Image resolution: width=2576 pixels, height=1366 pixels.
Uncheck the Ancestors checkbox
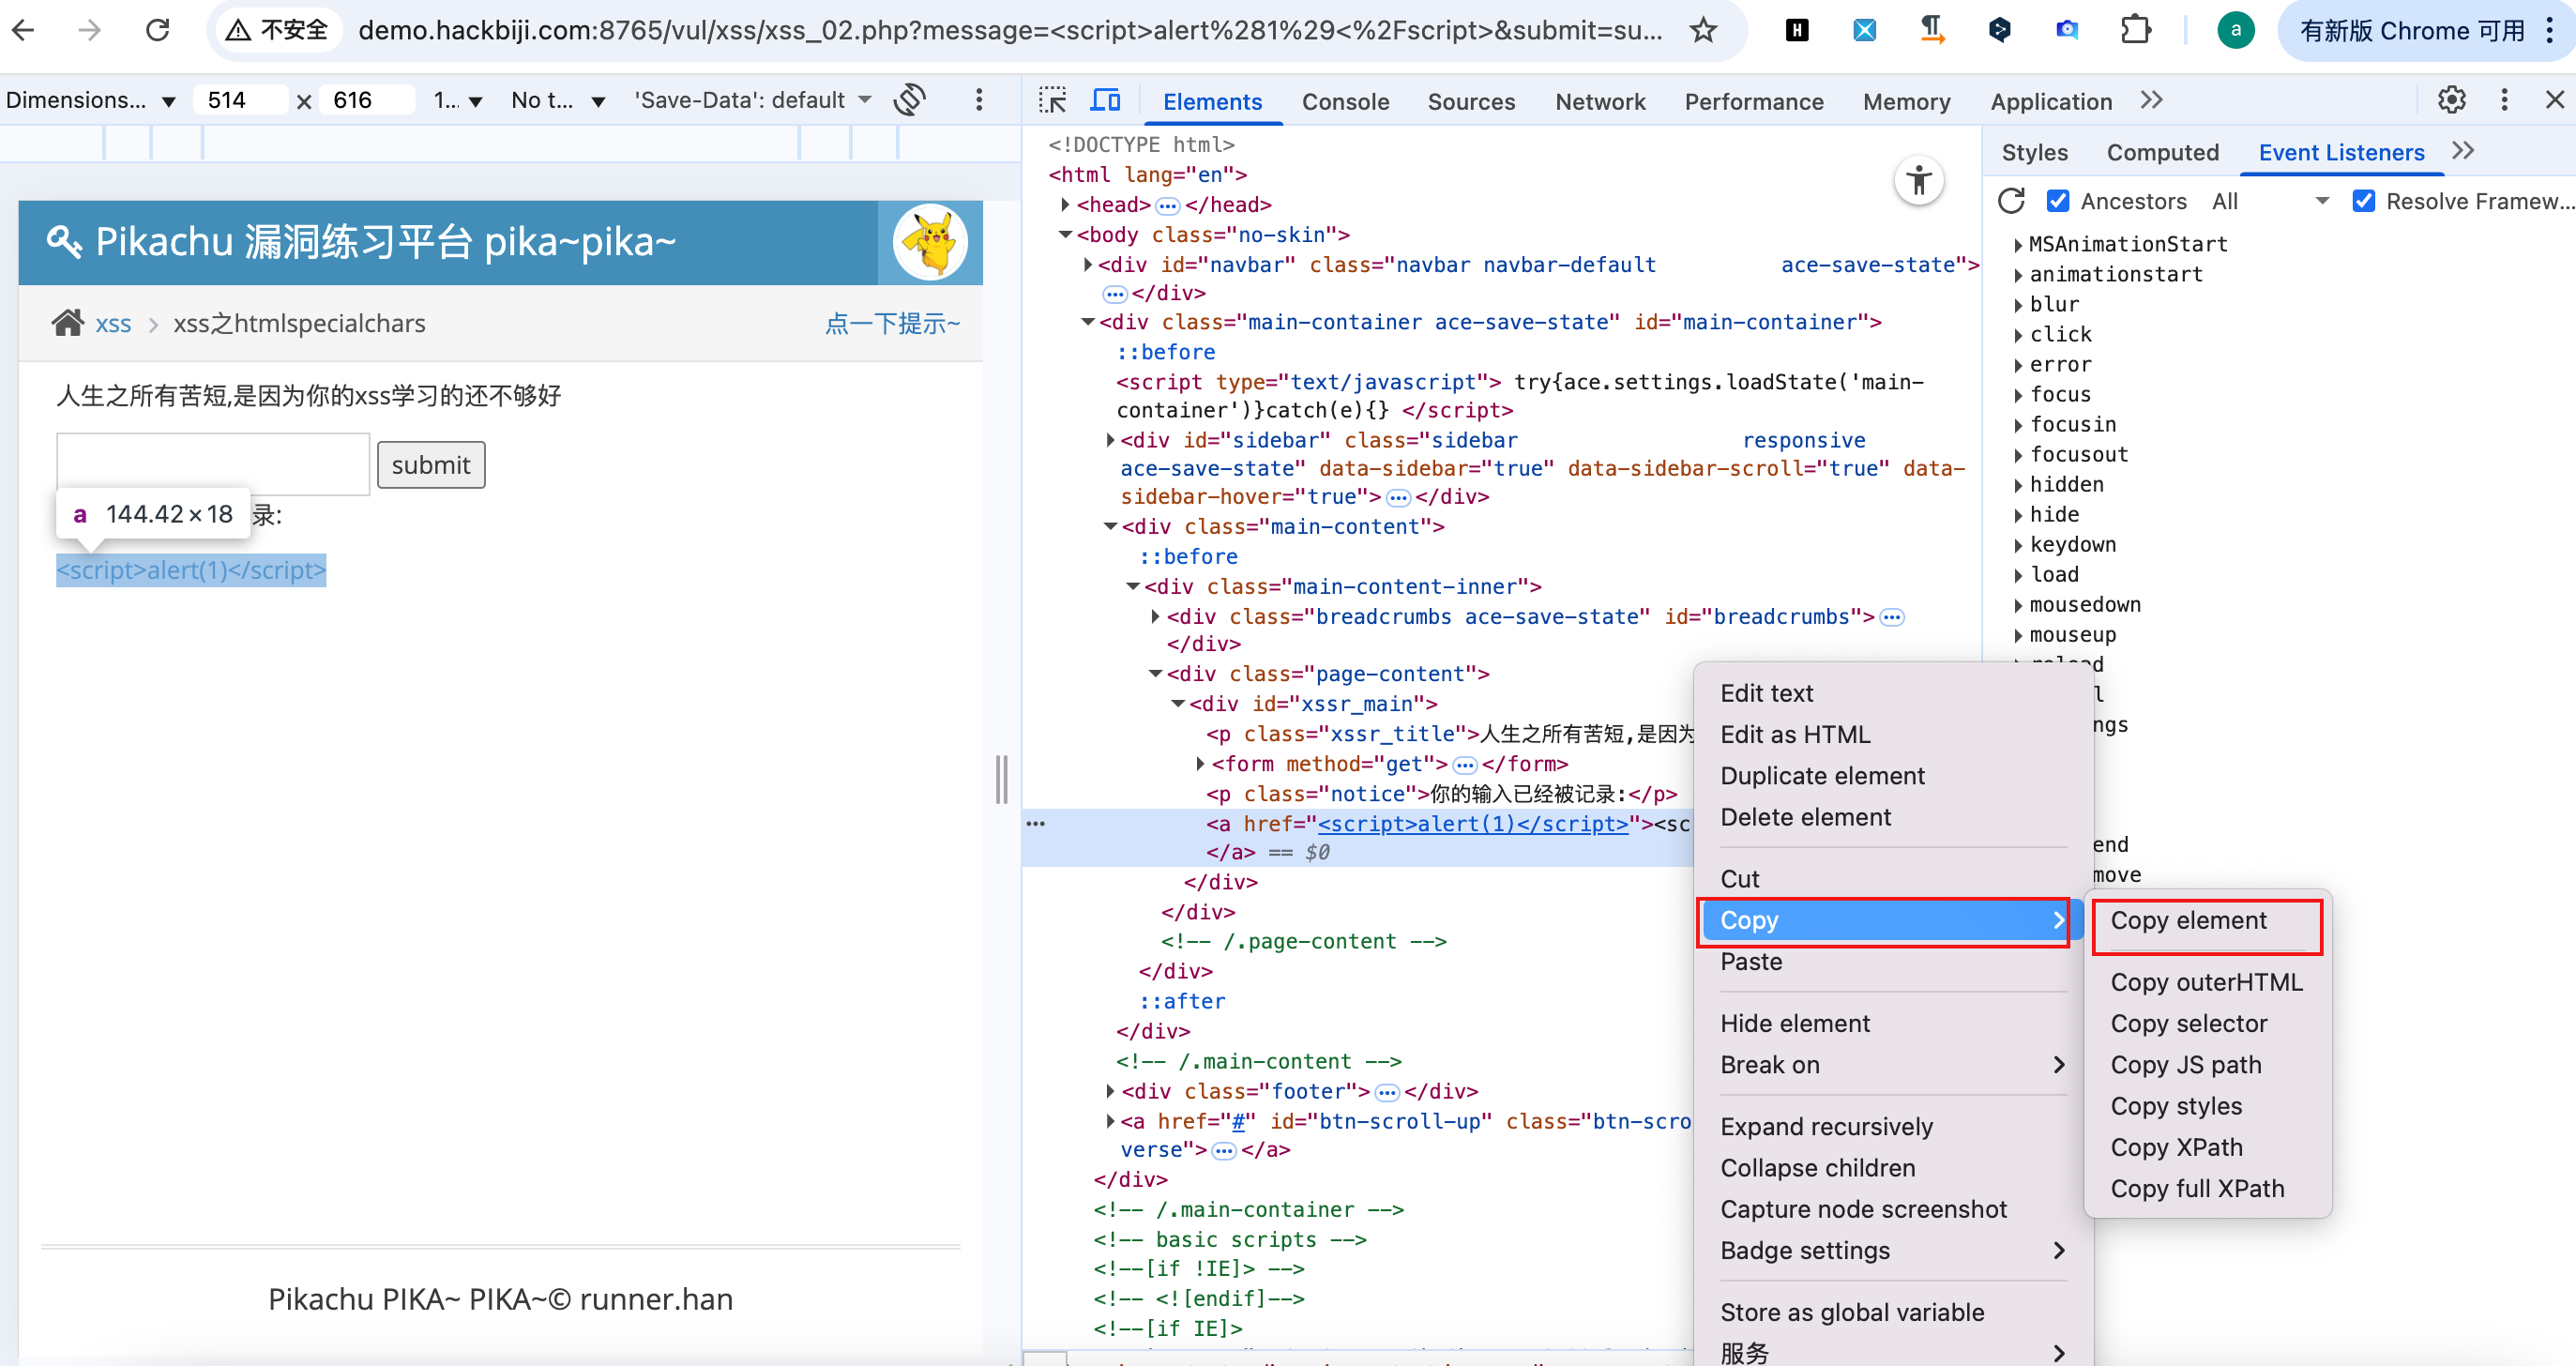point(2057,201)
